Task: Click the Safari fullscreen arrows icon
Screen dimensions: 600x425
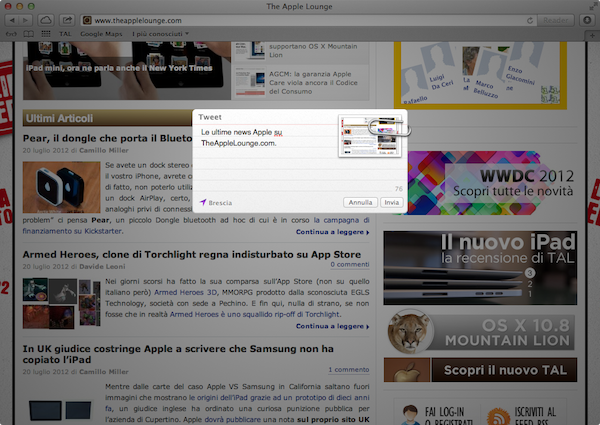Action: click(x=593, y=6)
